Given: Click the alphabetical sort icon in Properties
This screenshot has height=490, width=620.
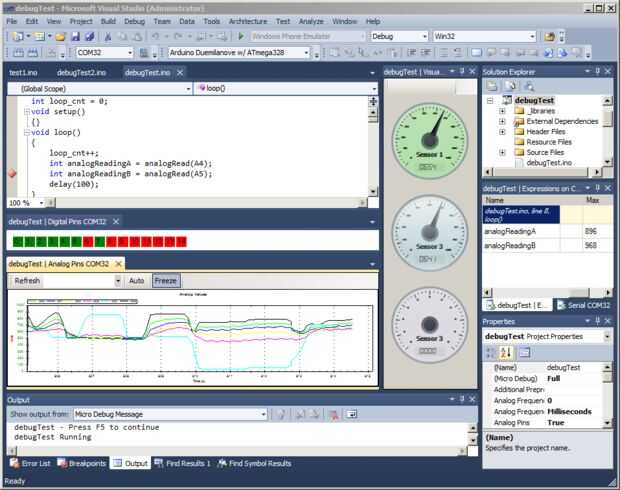Looking at the screenshot, I should (507, 352).
